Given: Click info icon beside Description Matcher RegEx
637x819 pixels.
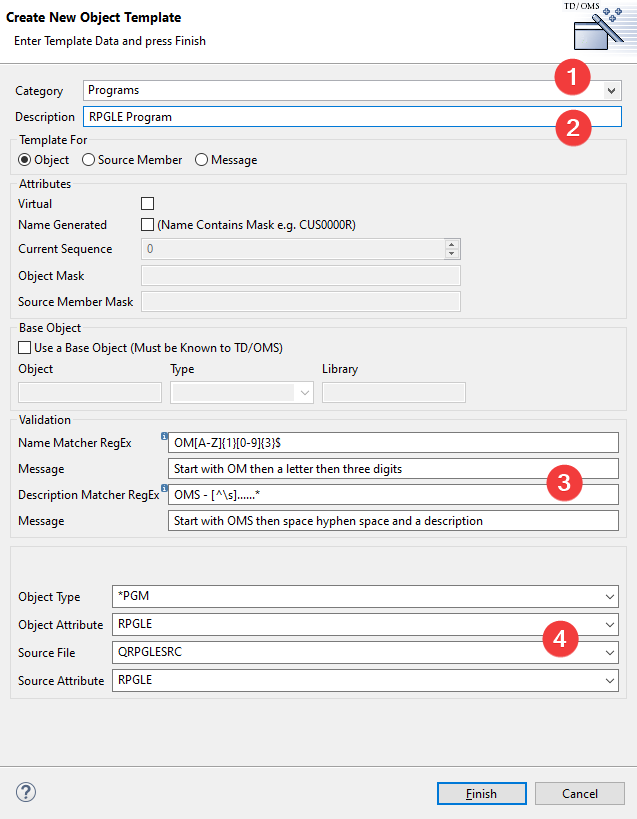Looking at the screenshot, I should point(163,489).
